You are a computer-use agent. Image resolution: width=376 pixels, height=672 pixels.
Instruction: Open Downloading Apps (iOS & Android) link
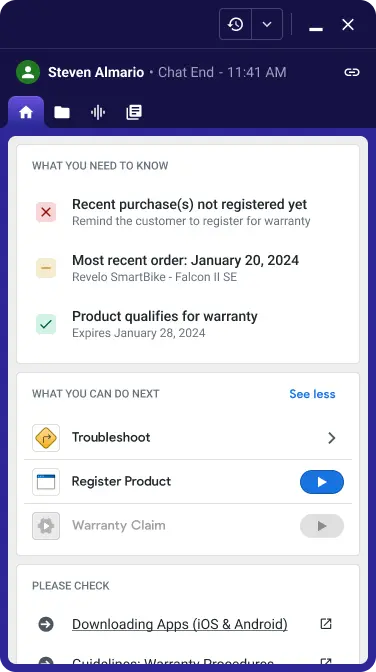point(180,624)
